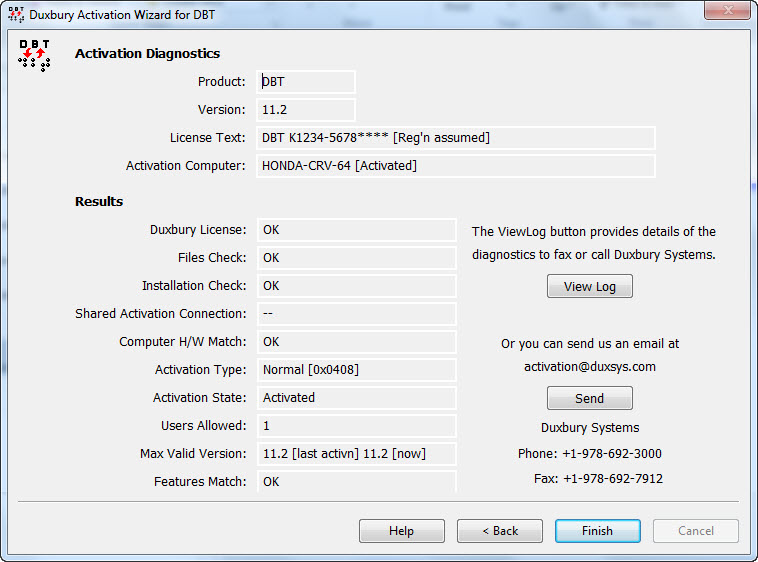
Task: Click the Users Allowed field
Action: (357, 426)
